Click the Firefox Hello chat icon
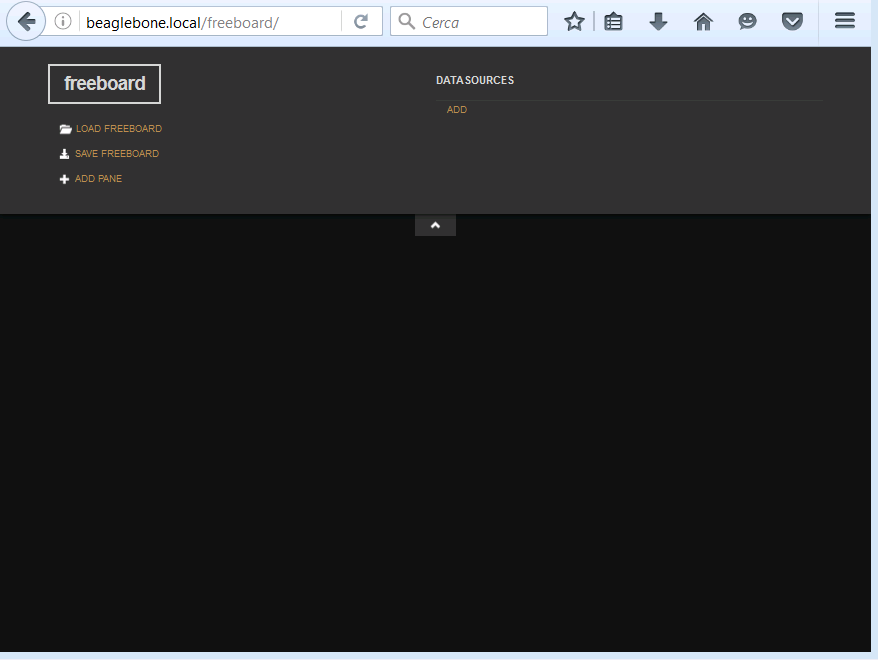This screenshot has width=878, height=660. click(x=748, y=20)
